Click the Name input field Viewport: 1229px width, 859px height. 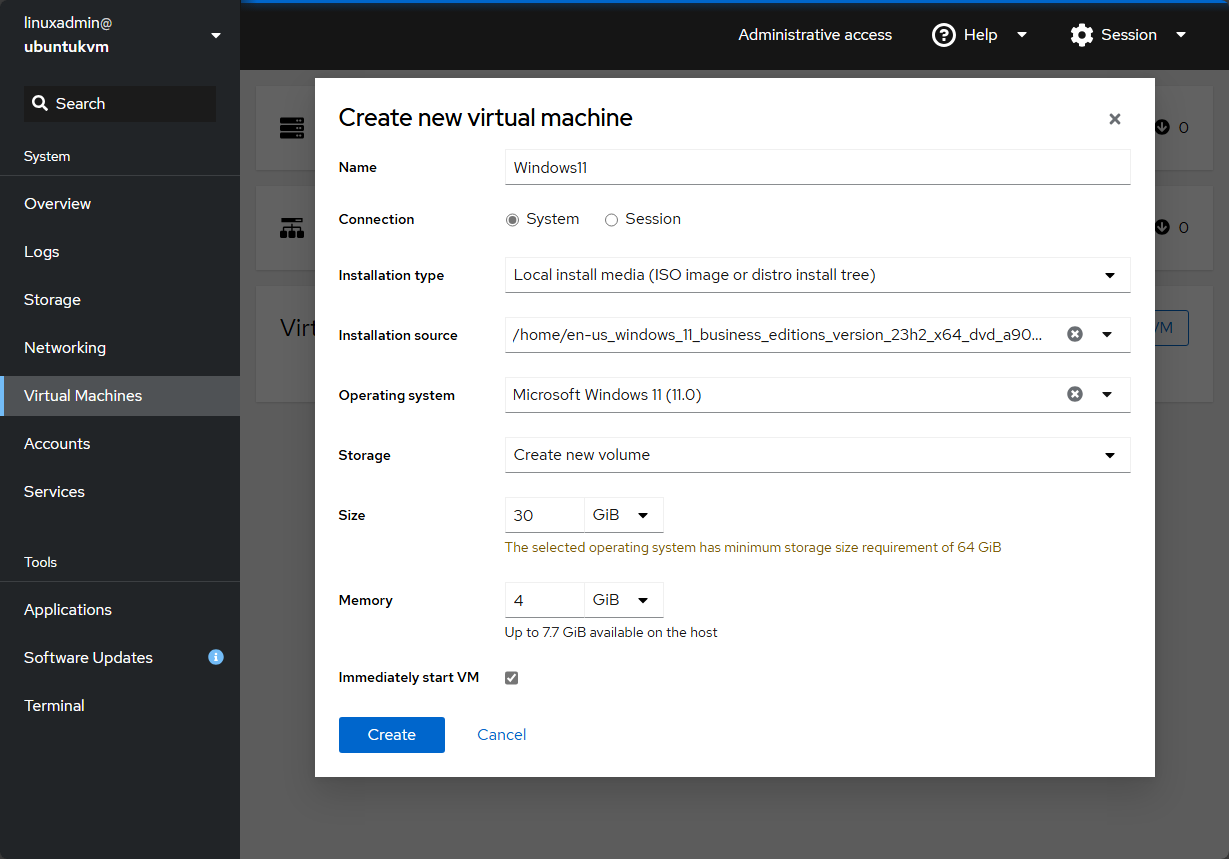click(x=817, y=168)
